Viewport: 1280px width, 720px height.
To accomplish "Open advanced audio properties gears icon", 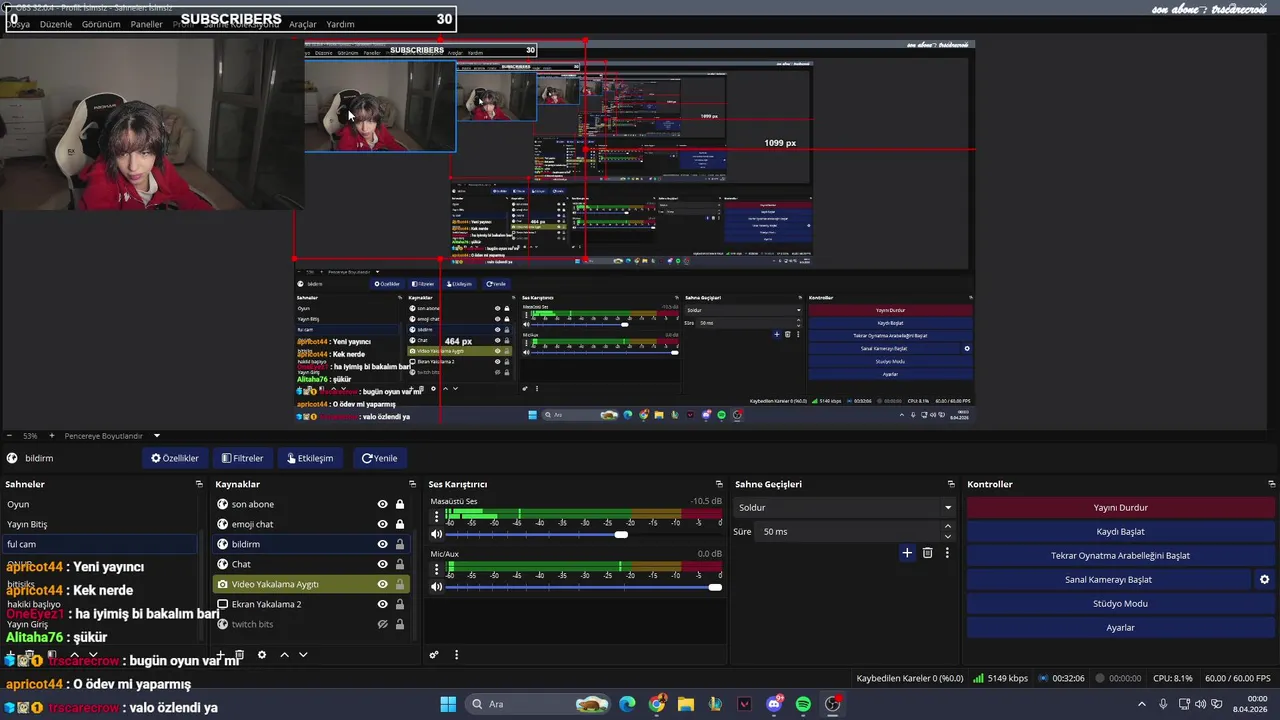I will [434, 655].
